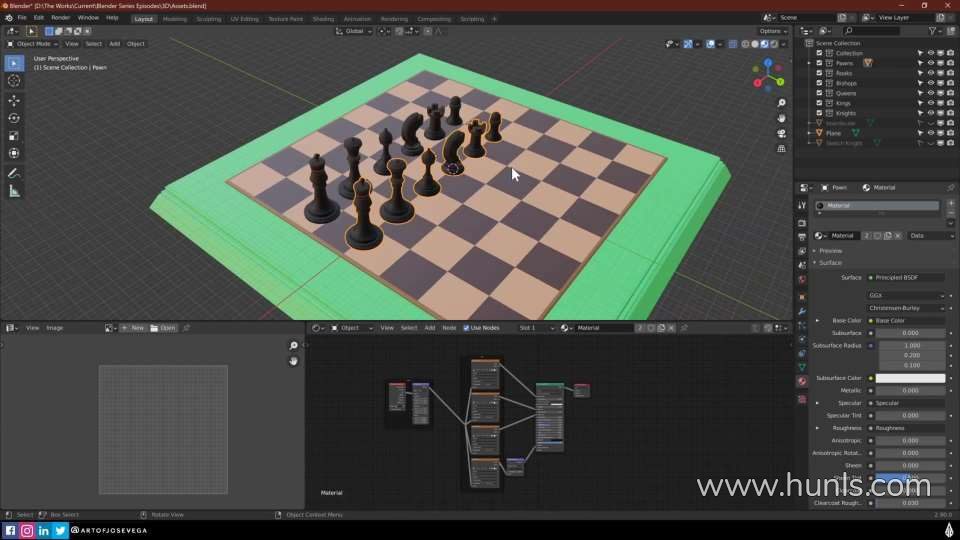960x540 pixels.
Task: Toggle the Use Nodes checkbox
Action: (x=466, y=328)
